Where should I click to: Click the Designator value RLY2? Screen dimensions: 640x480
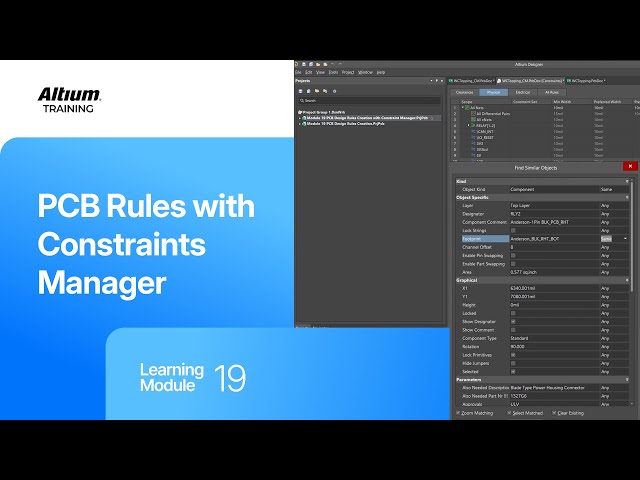pyautogui.click(x=516, y=214)
